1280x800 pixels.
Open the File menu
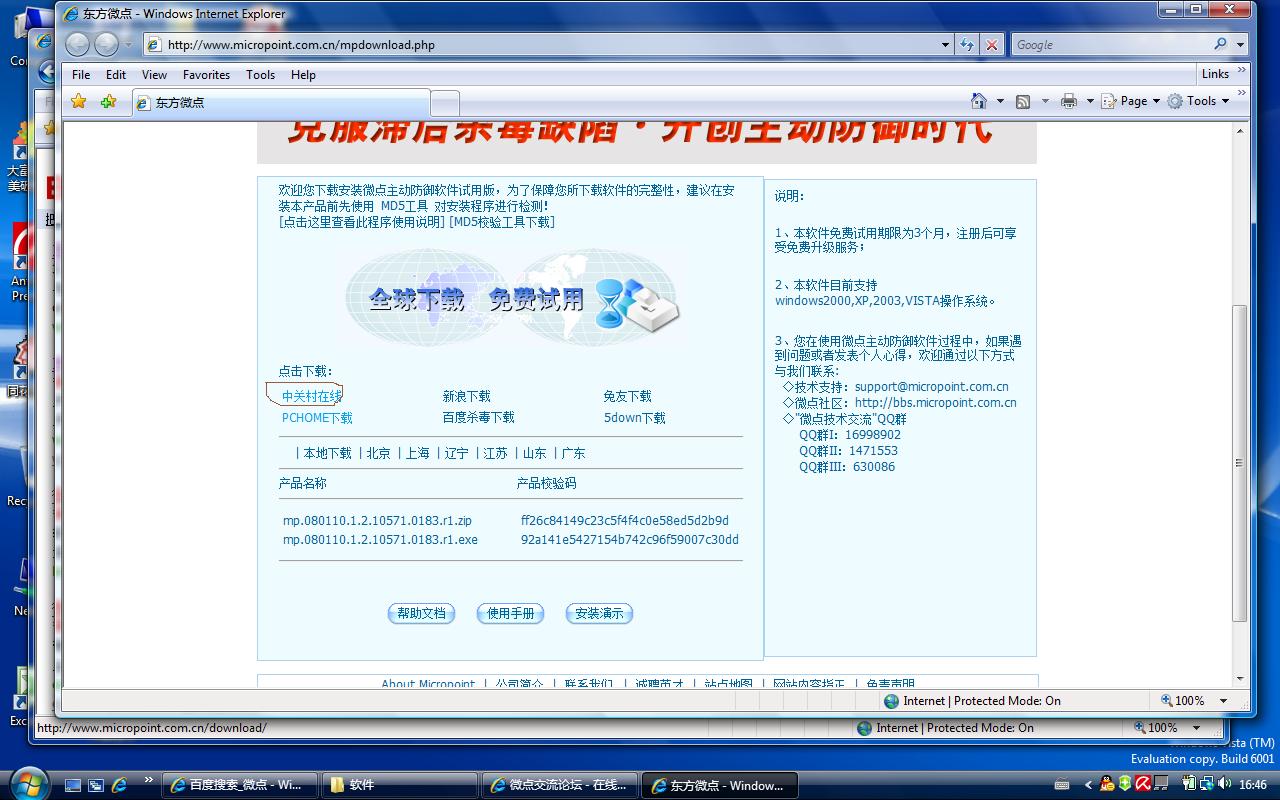[81, 75]
